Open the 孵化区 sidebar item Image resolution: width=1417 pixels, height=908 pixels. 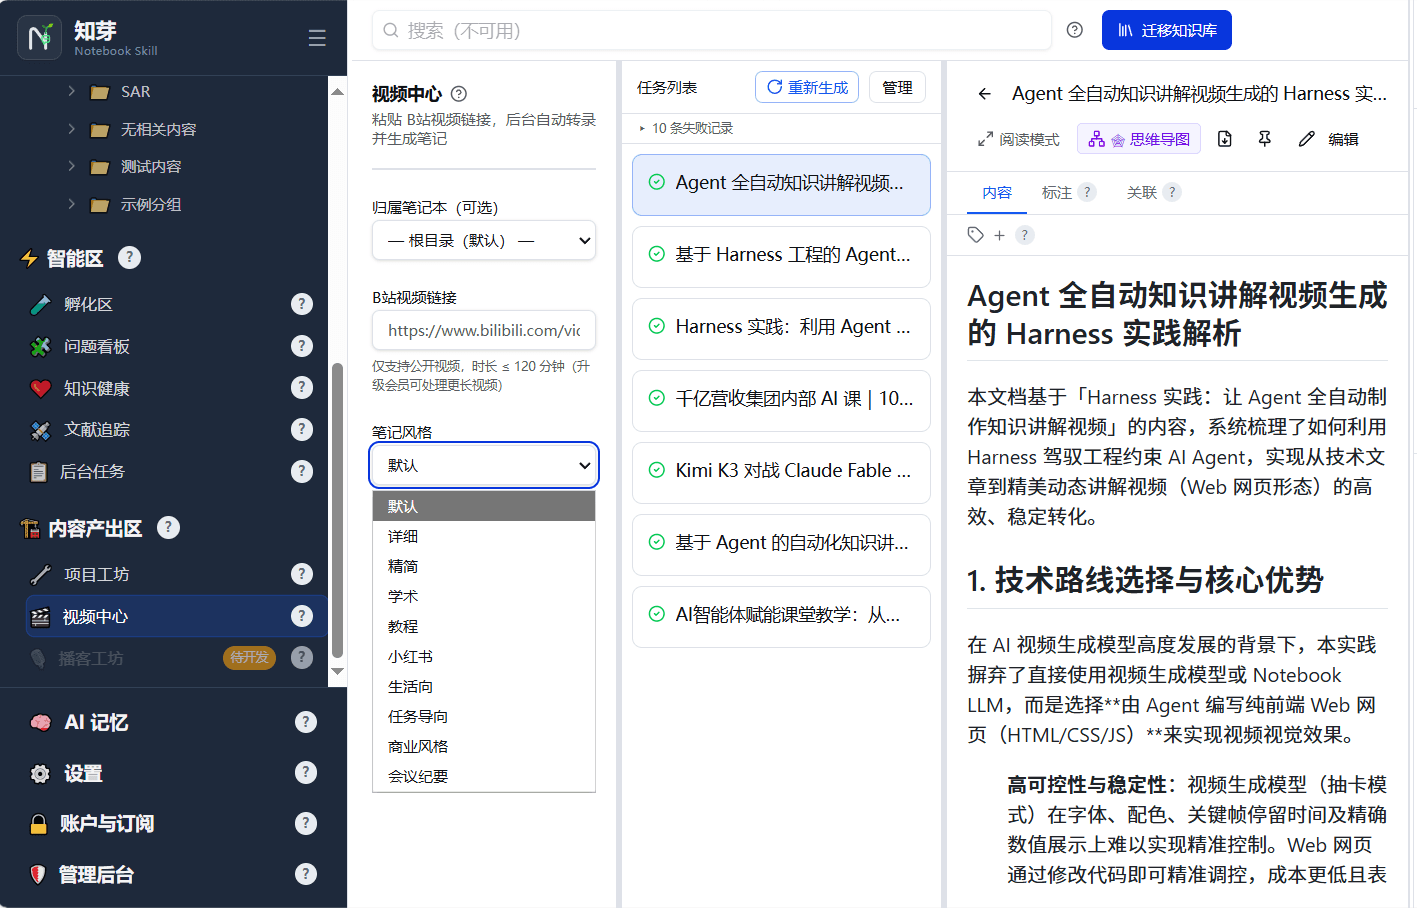(x=87, y=304)
